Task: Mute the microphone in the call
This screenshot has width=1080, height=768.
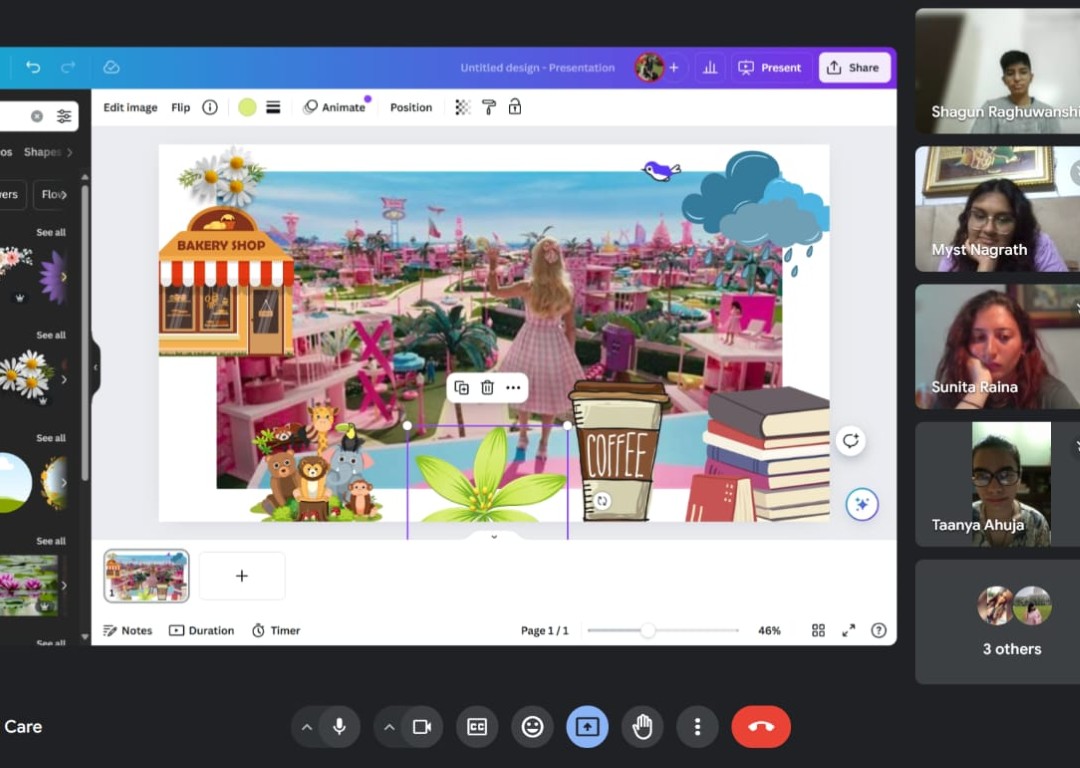Action: [340, 727]
